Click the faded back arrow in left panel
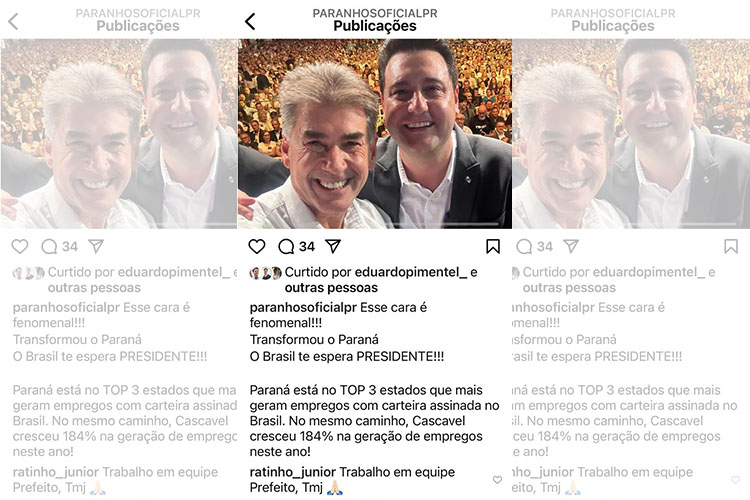Viewport: 750px width, 500px height. point(13,21)
